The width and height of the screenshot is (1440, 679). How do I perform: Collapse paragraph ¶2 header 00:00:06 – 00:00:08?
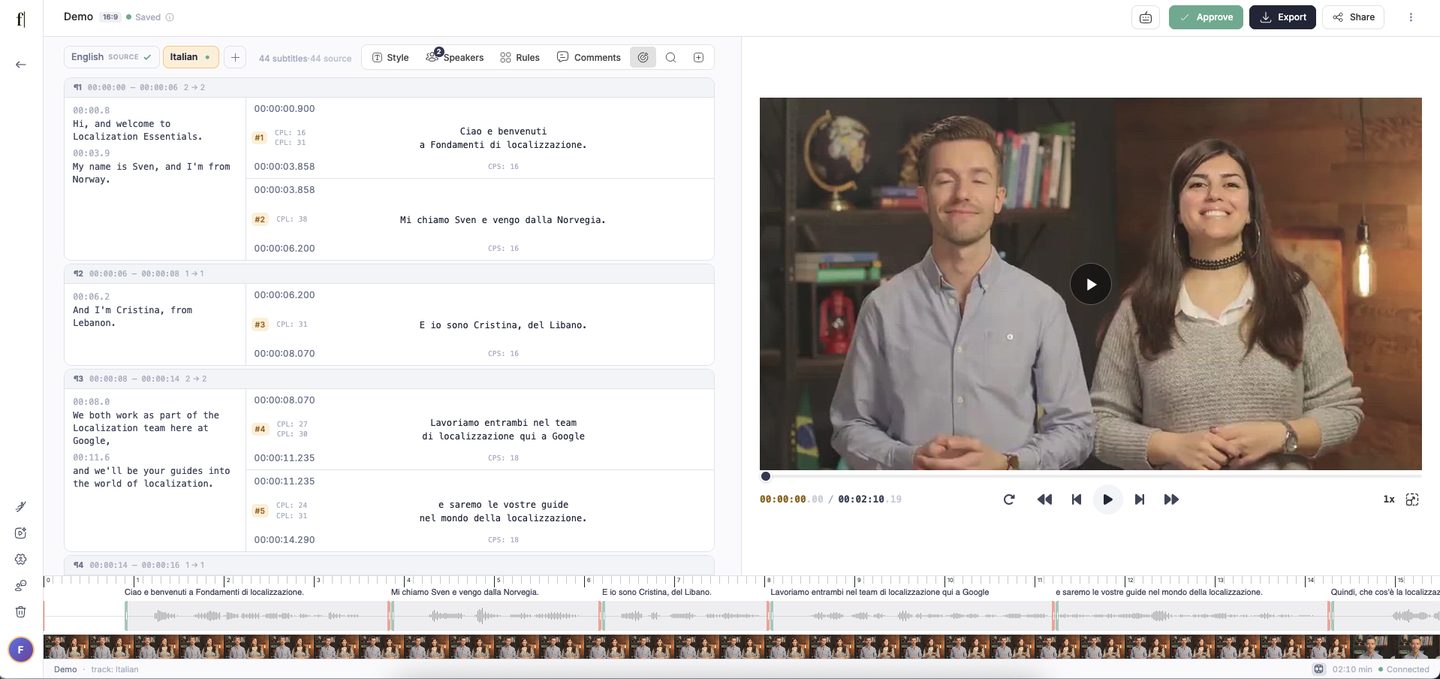[x=389, y=274]
